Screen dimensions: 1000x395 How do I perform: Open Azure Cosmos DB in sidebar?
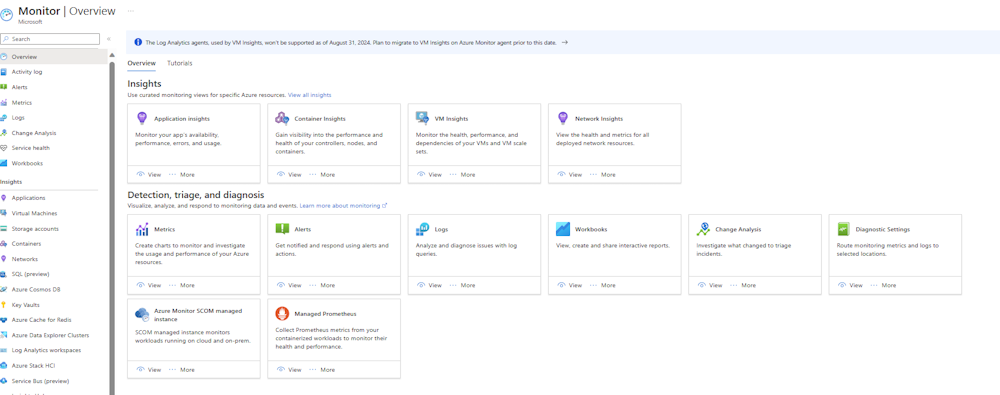coord(36,290)
